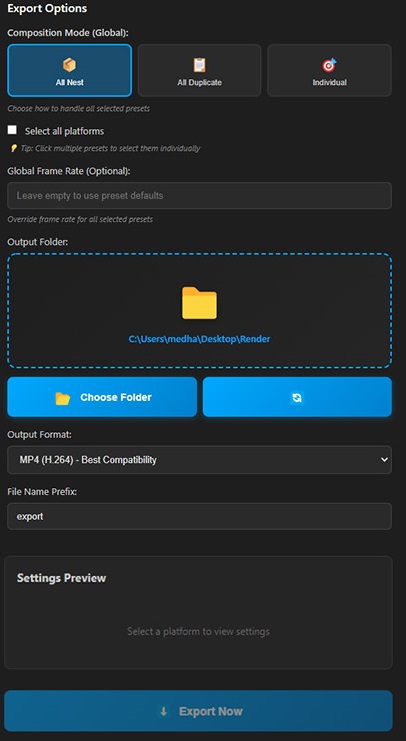Click the Export Now button

click(199, 711)
